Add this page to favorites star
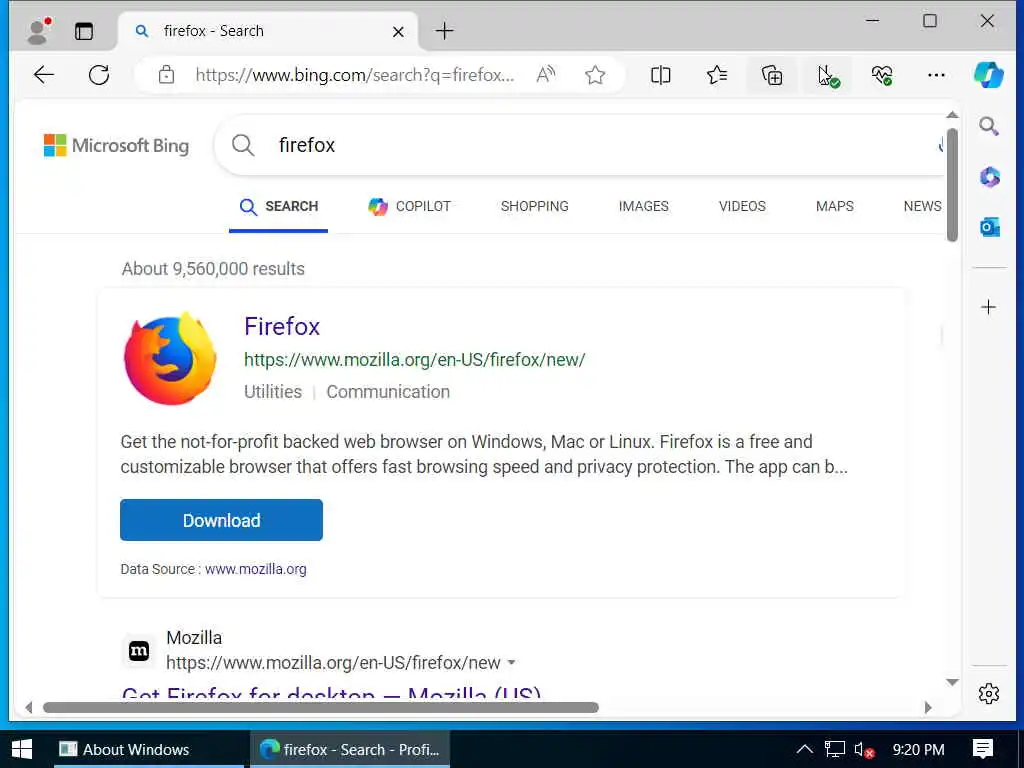 (x=595, y=75)
